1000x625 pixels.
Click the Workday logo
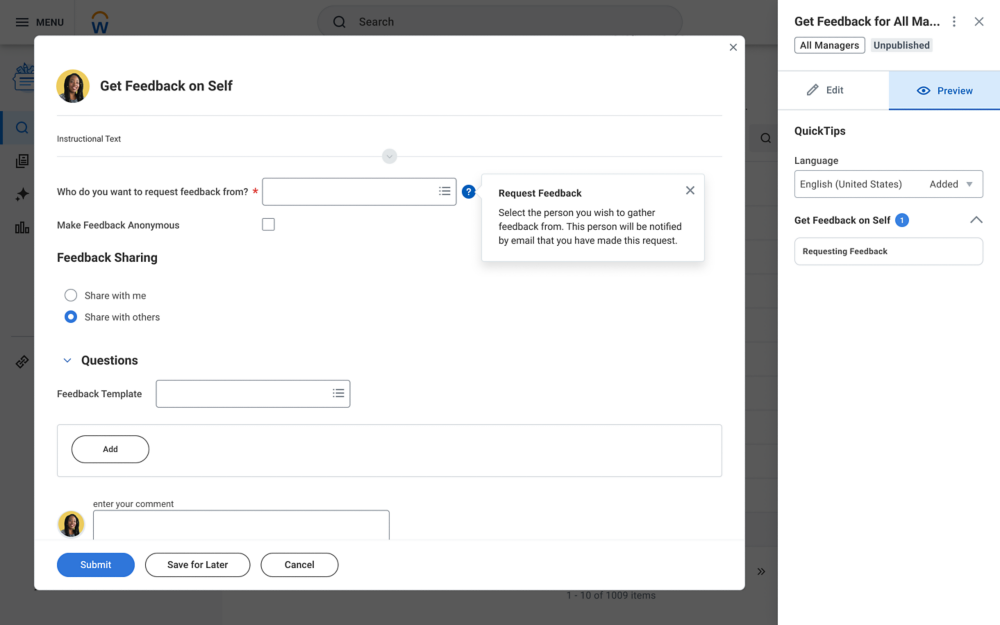point(100,22)
